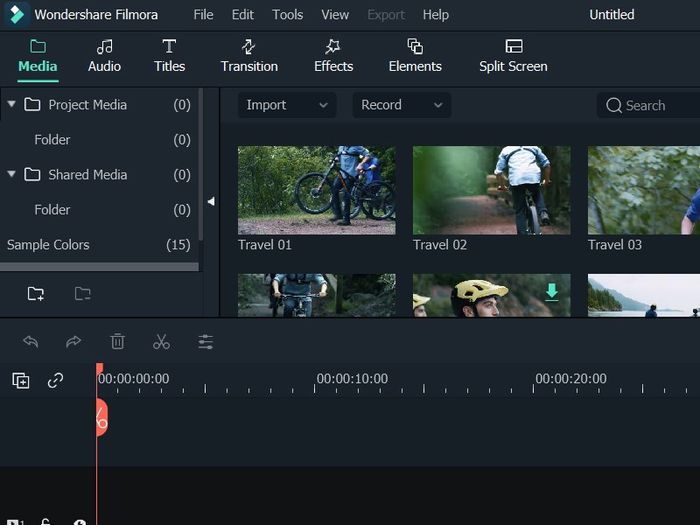Screen dimensions: 700x525
Task: Click the media library folder scrollbar
Action: (x=201, y=164)
